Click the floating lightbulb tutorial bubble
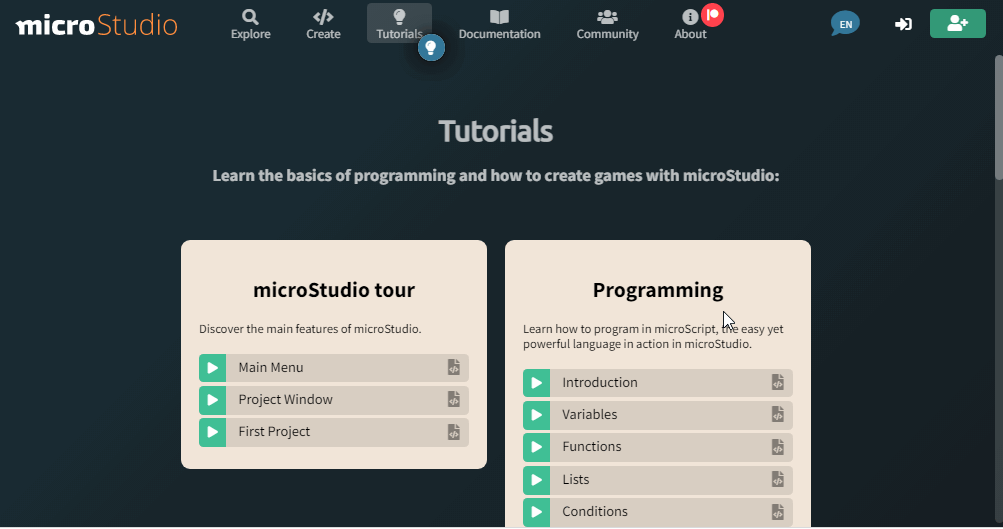The height and width of the screenshot is (529, 1003). click(x=431, y=47)
